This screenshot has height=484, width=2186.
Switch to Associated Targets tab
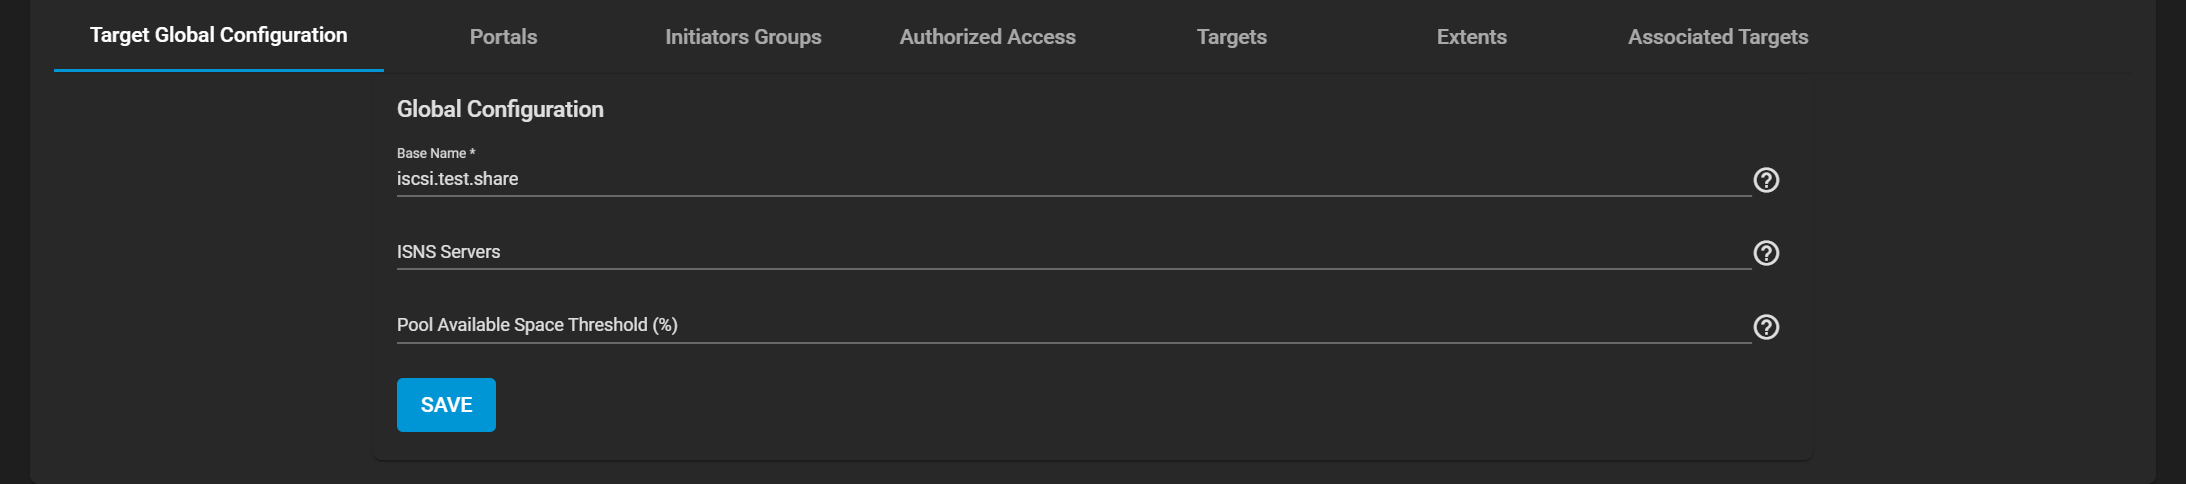point(1717,37)
